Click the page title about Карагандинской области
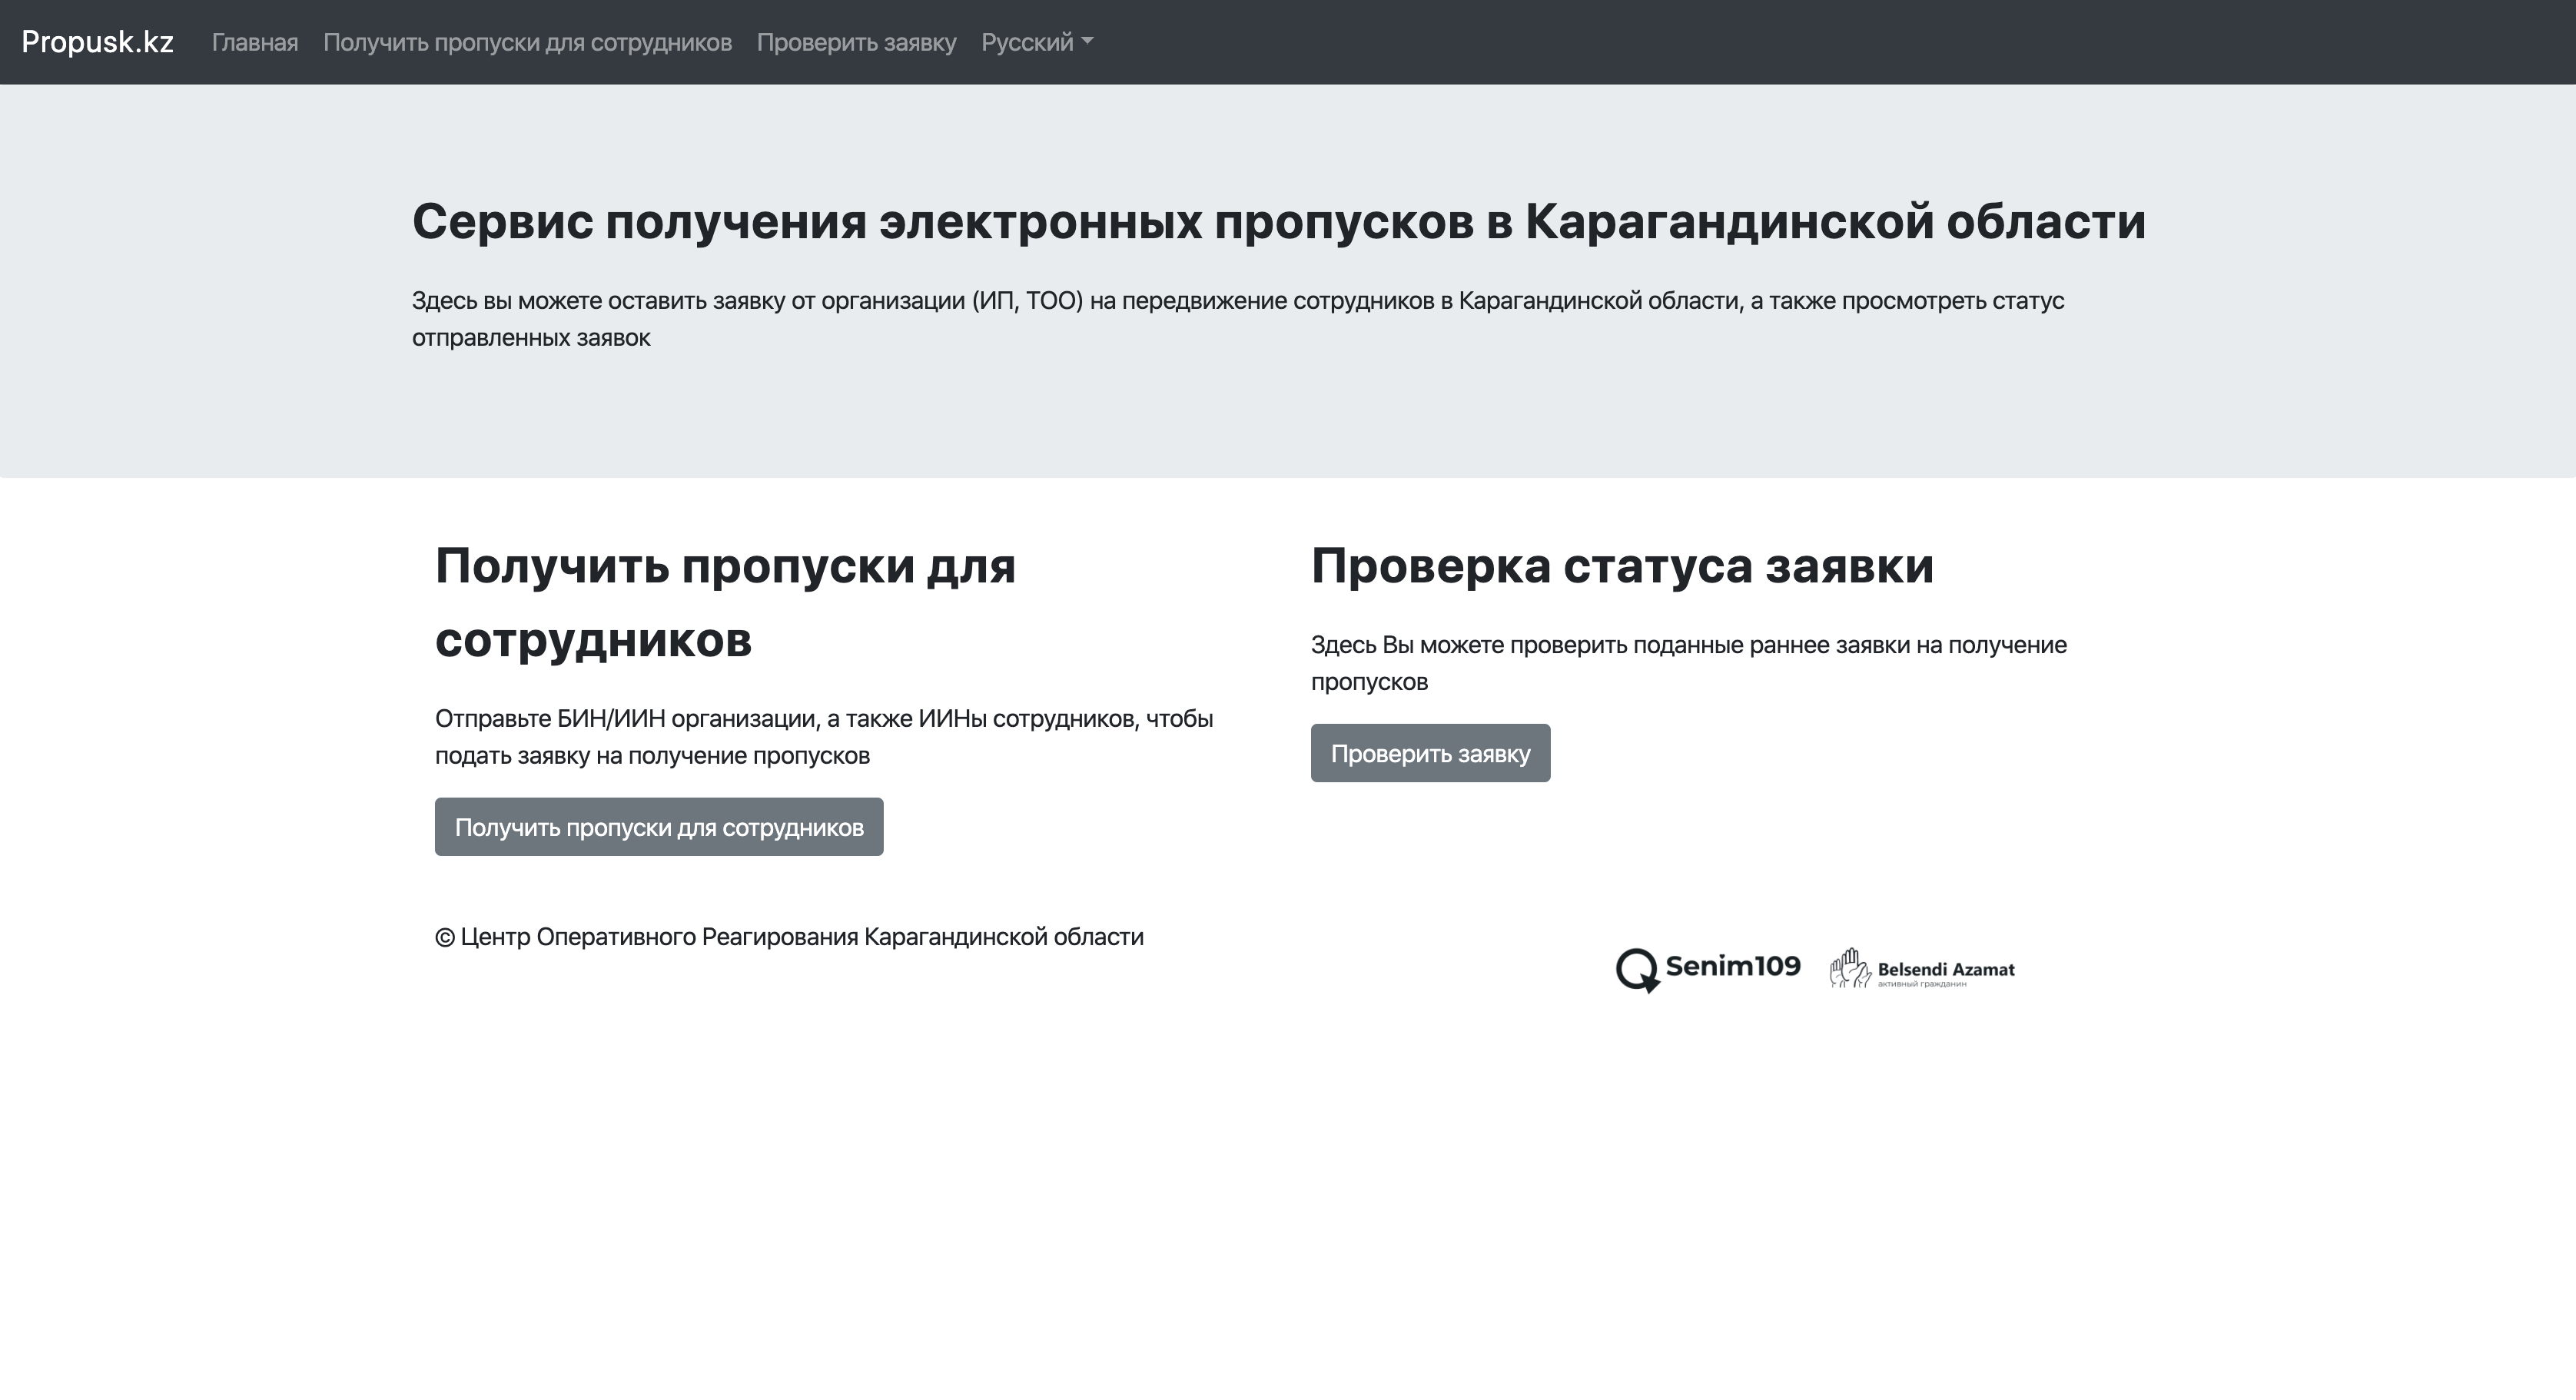 1278,221
